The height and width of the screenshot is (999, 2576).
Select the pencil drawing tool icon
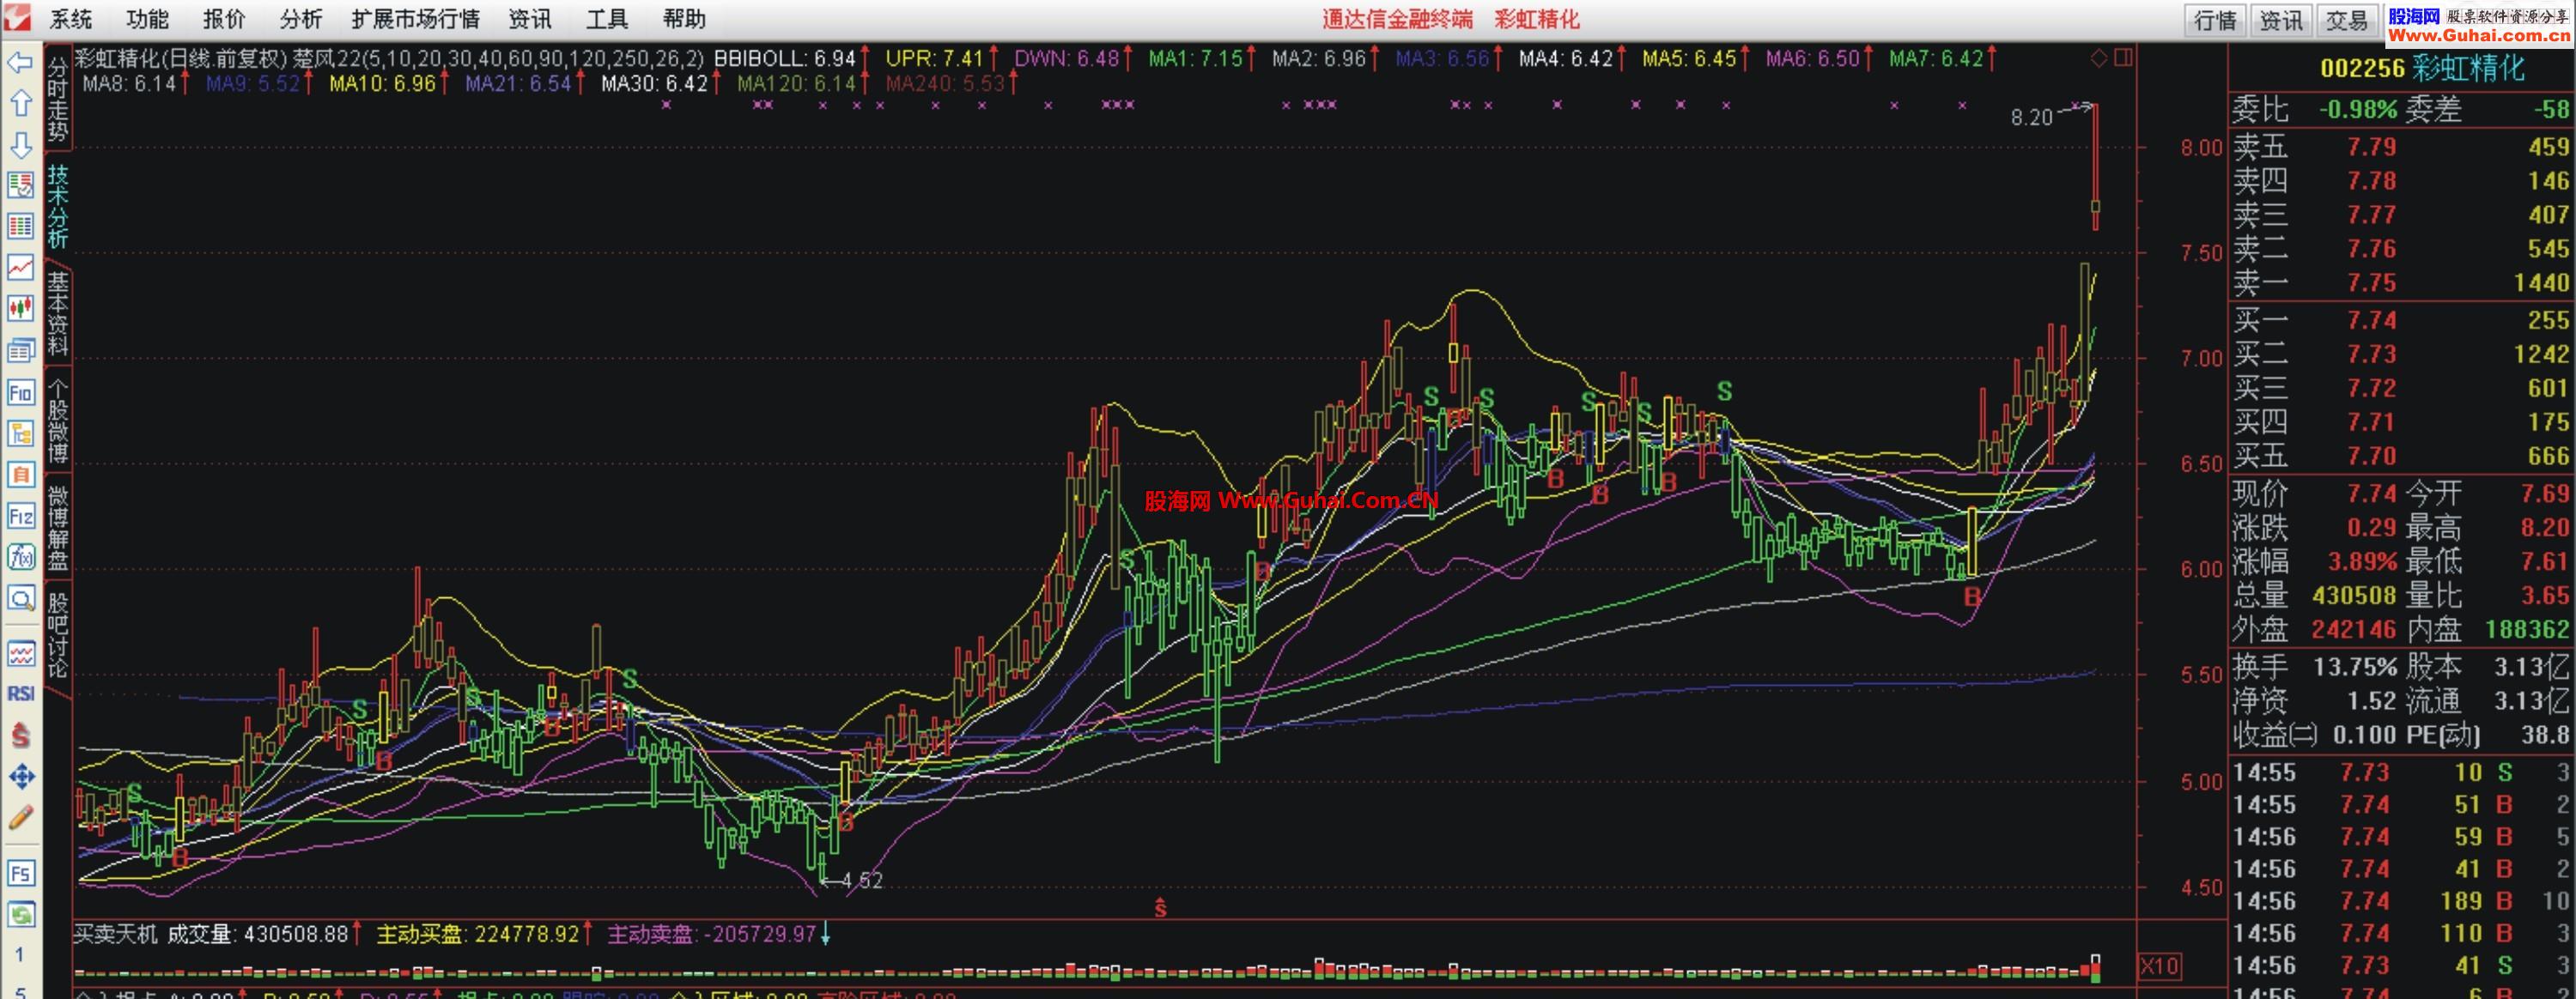(20, 818)
